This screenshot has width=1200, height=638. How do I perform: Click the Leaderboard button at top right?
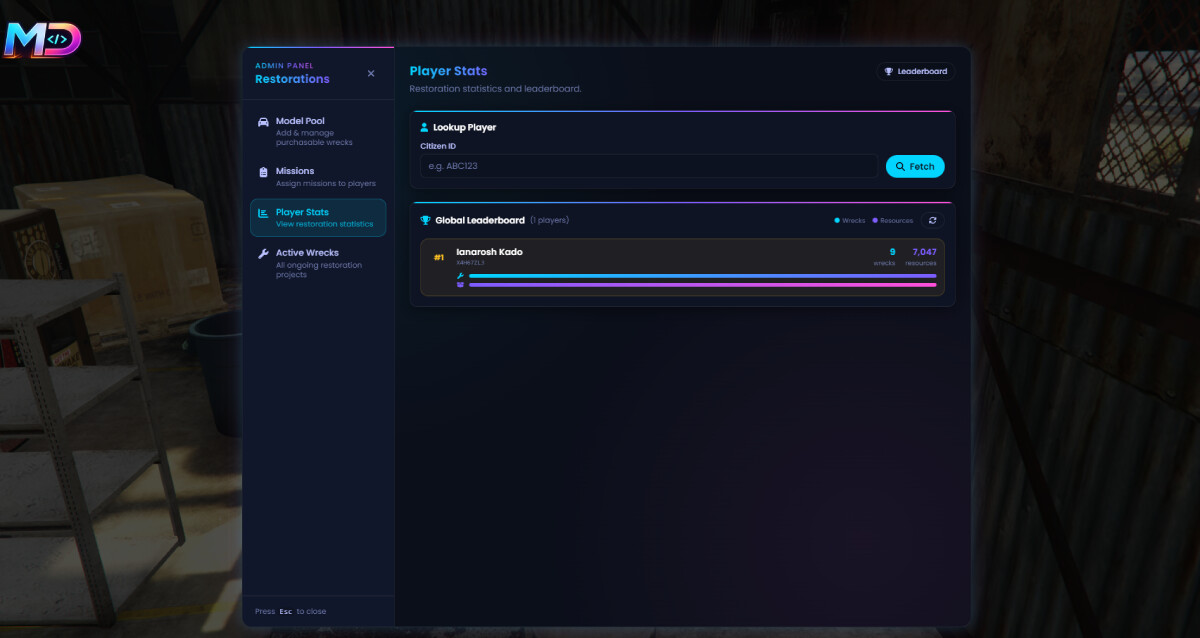pyautogui.click(x=915, y=72)
